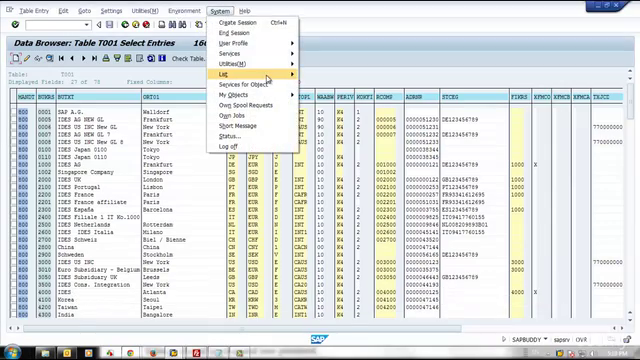Click the yellow Exit icon
640x360 pixels.
[x=136, y=24]
